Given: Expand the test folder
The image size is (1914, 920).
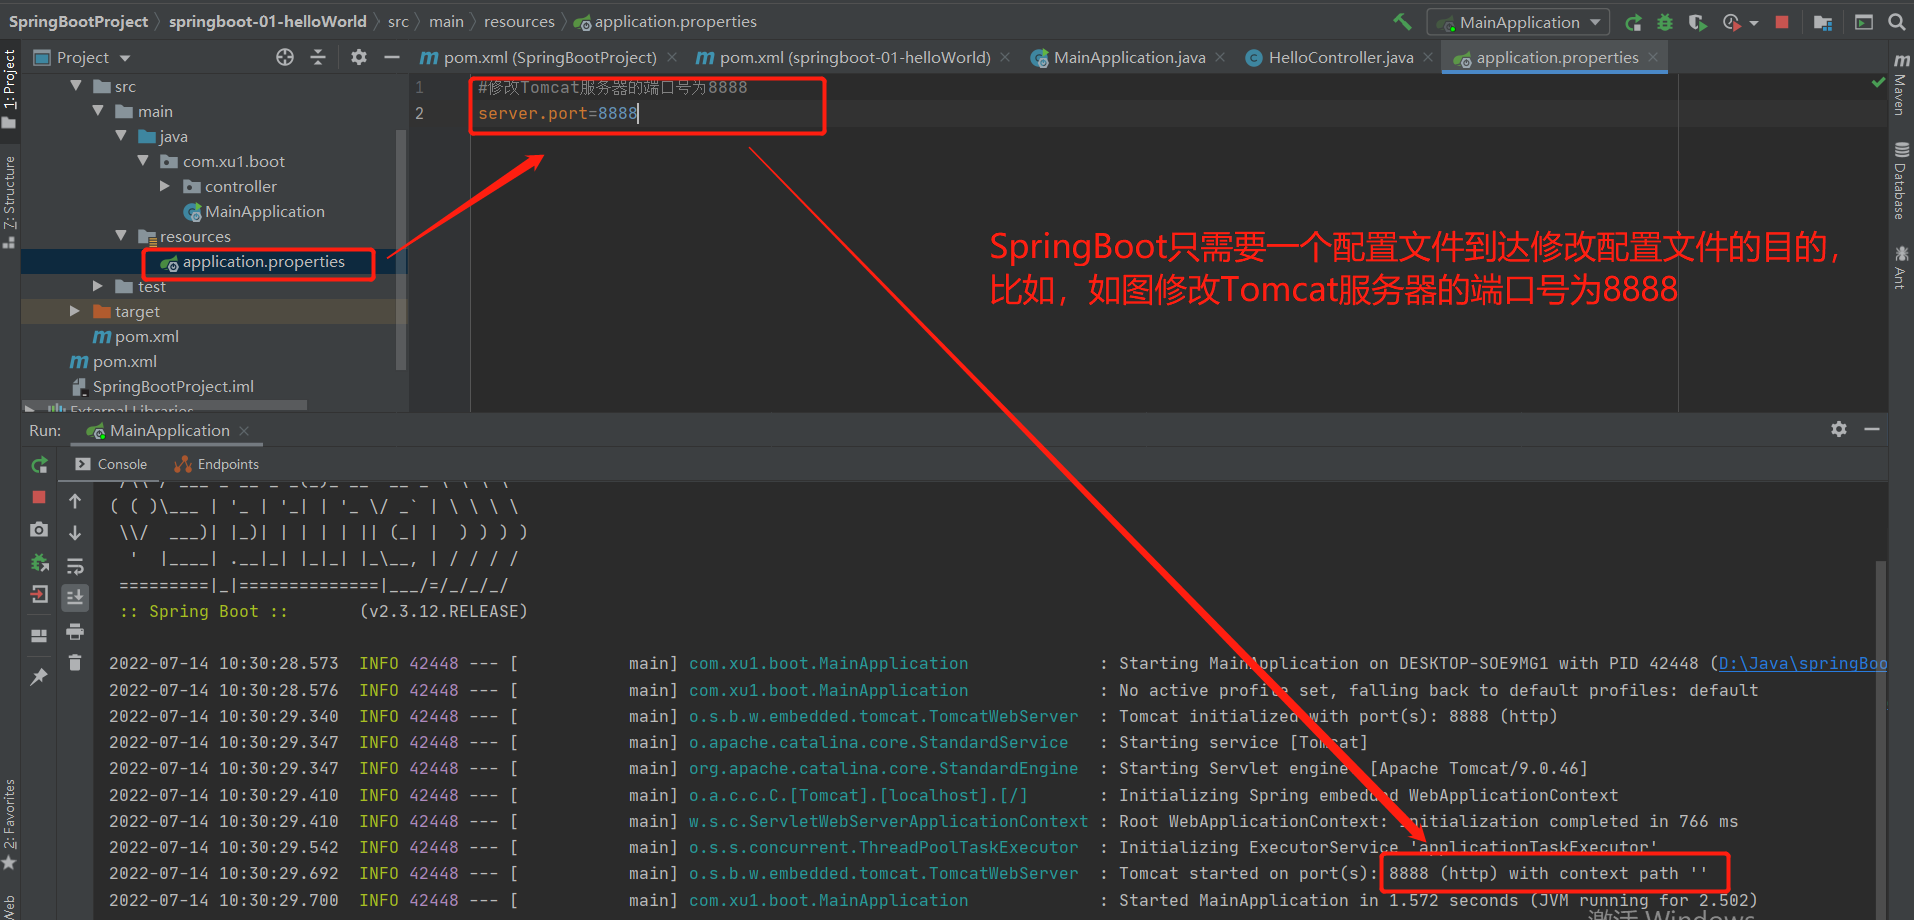Looking at the screenshot, I should pos(98,286).
